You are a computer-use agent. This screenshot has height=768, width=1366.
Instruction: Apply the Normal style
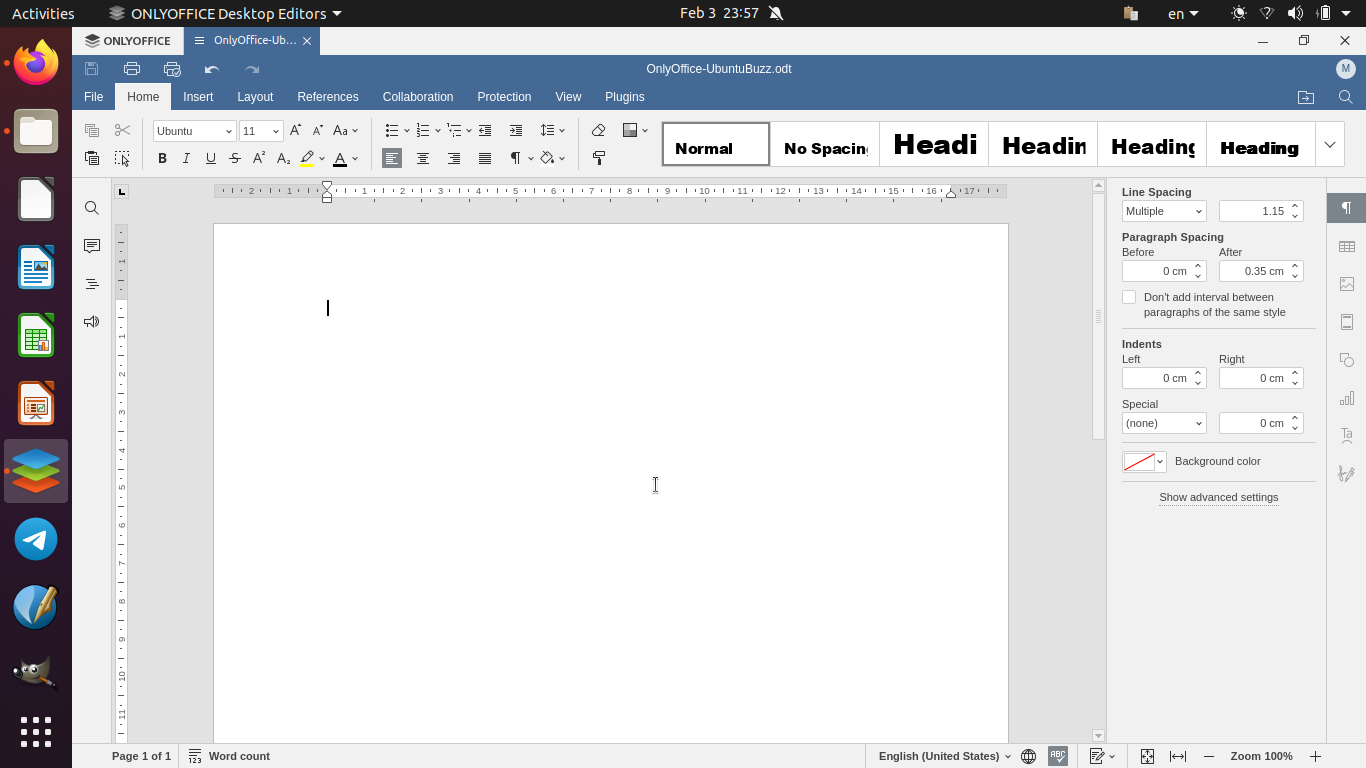pyautogui.click(x=716, y=145)
